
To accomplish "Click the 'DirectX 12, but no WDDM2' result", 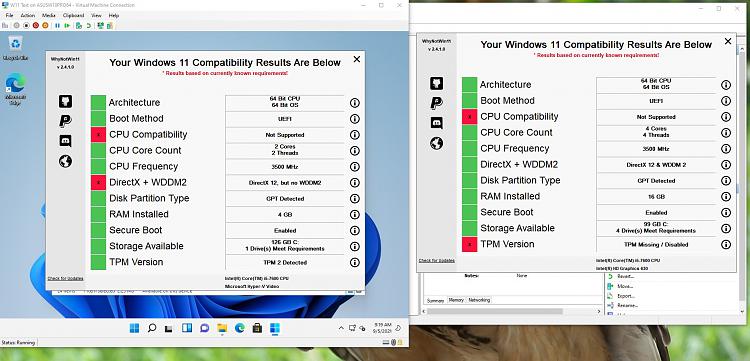I will 285,183.
